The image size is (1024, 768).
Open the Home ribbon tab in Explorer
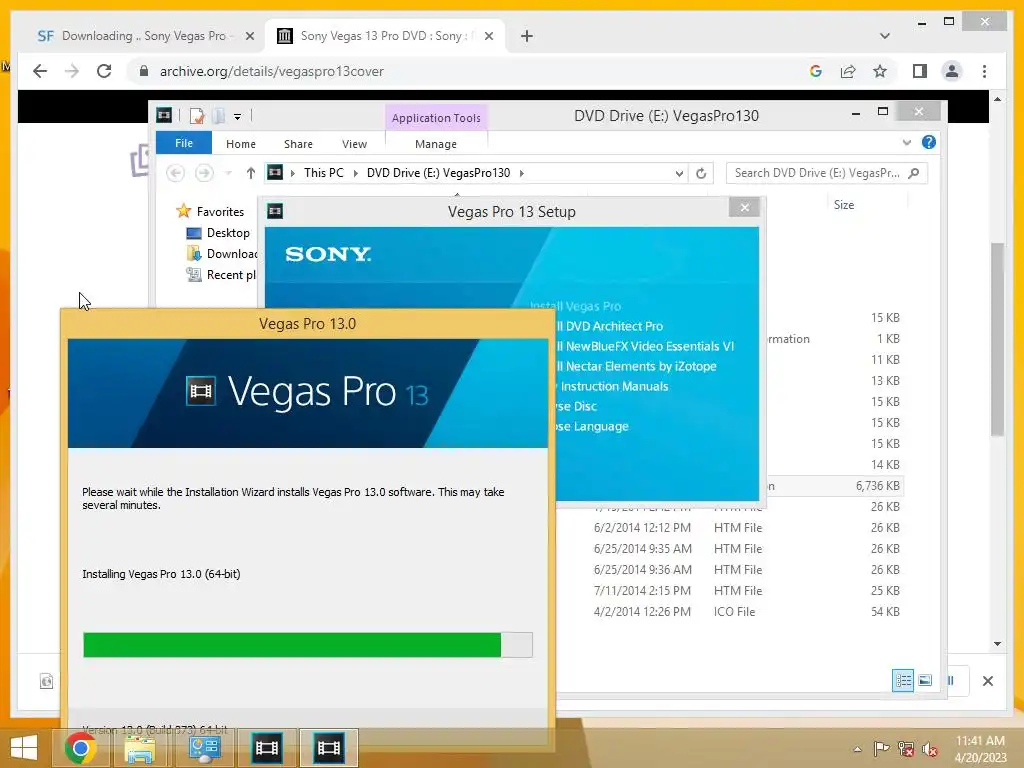[240, 144]
